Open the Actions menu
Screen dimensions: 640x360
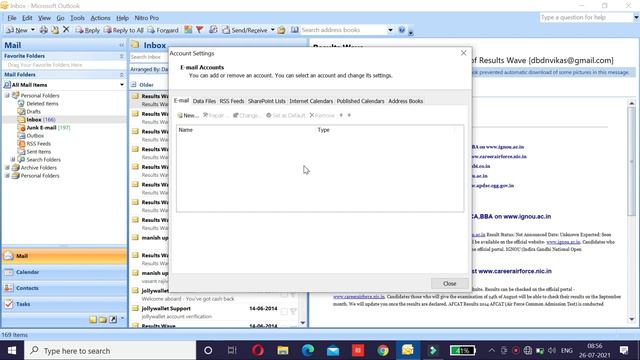[x=100, y=18]
